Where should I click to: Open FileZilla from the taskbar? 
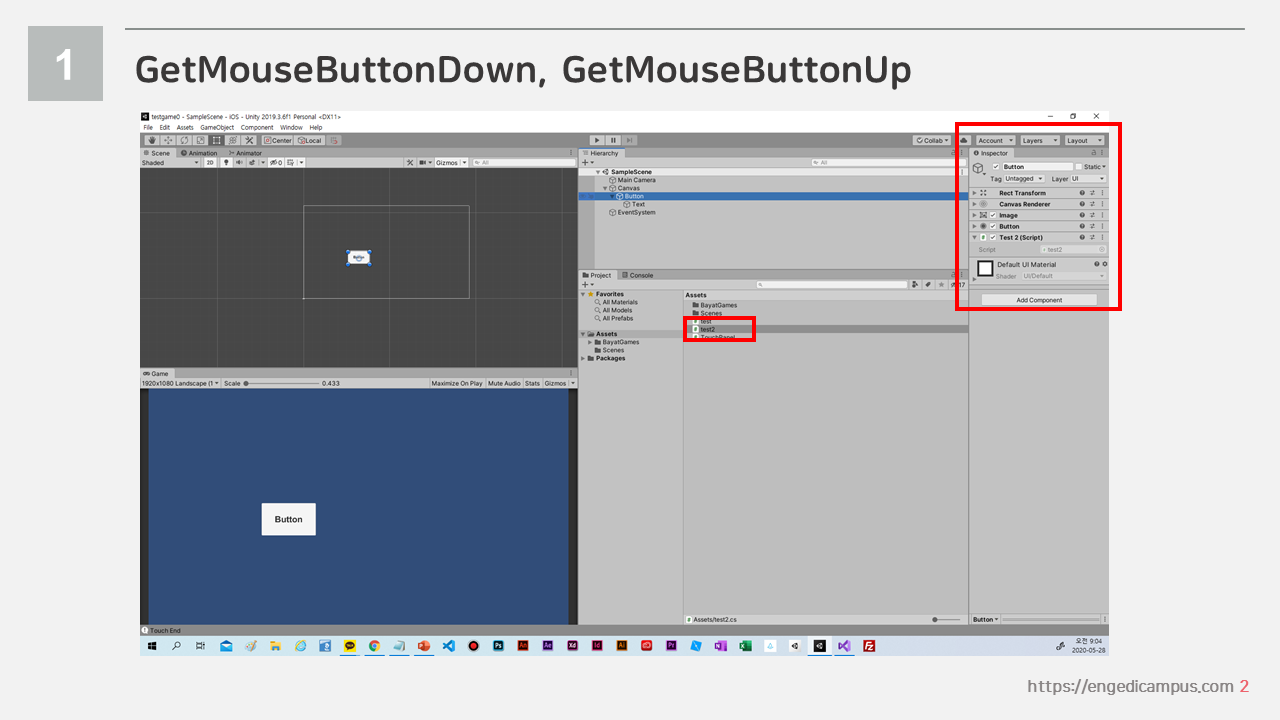[x=868, y=646]
